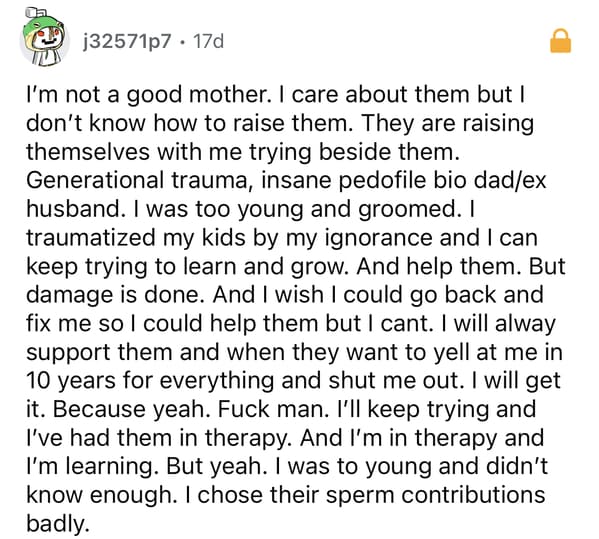Click the word "Generational" in the comment
Screen dimensions: 599x539
[95, 180]
